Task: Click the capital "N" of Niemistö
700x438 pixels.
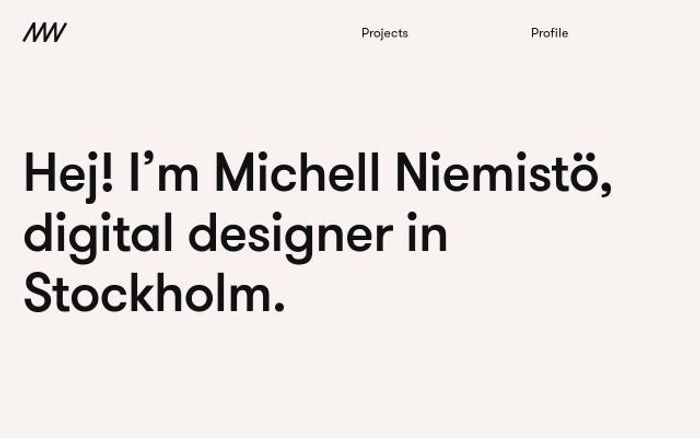Action: 412,173
